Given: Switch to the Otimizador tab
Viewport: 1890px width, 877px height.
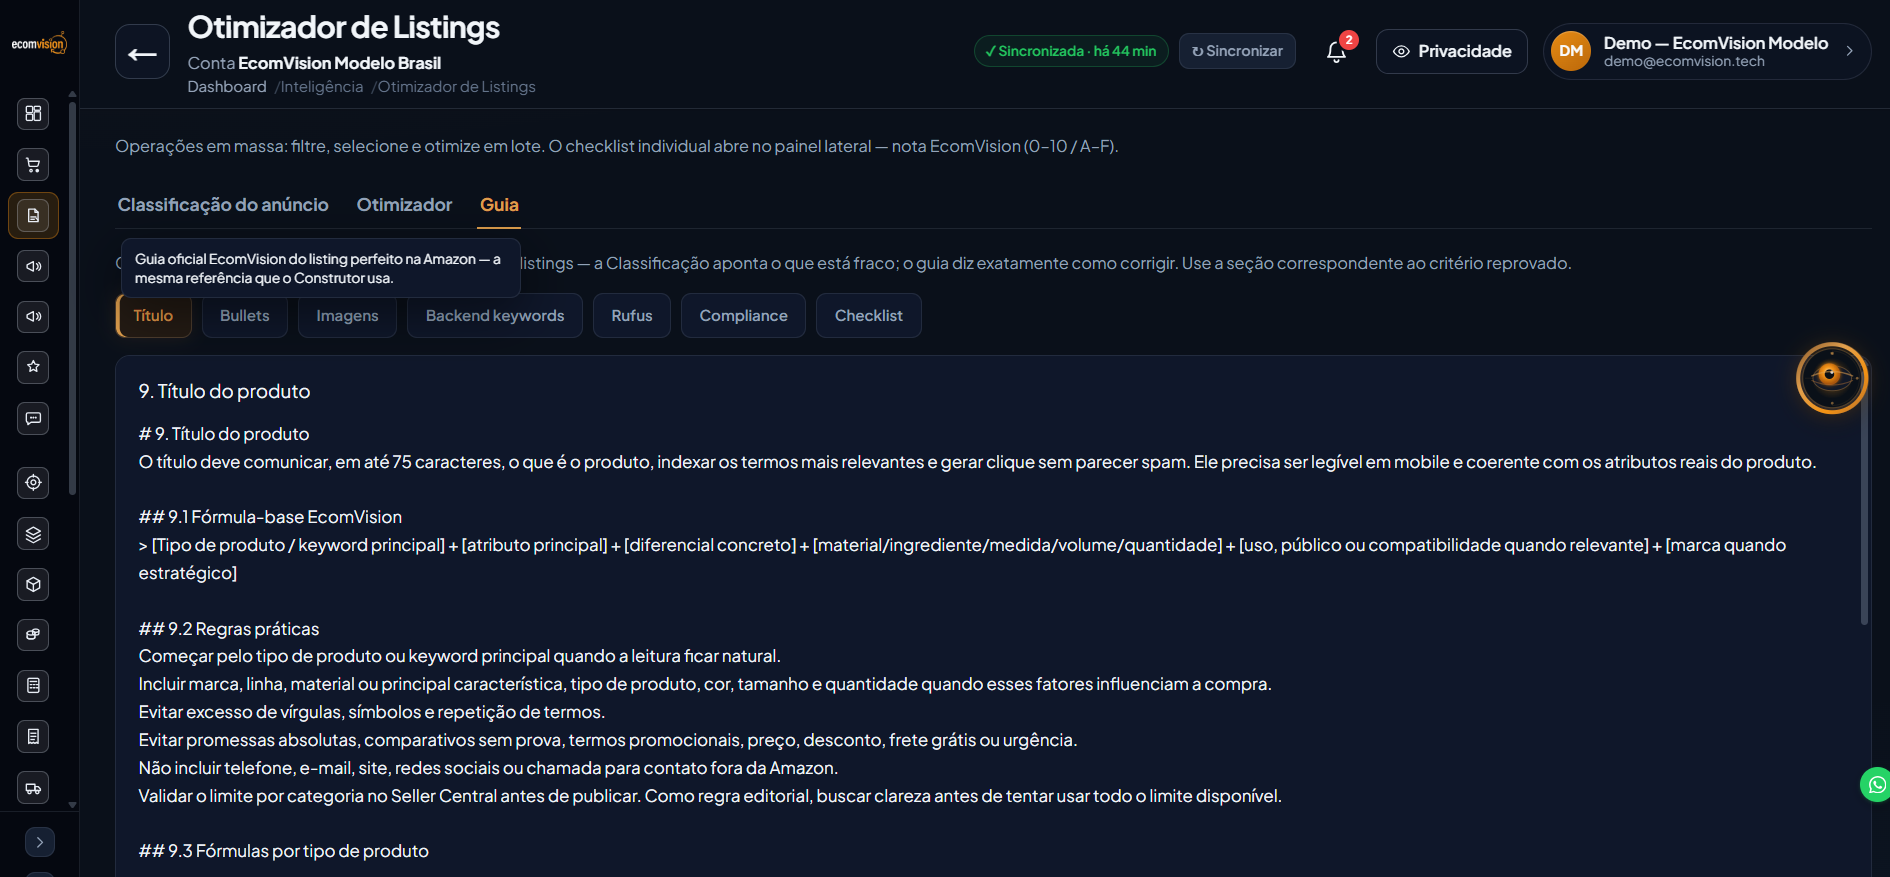Looking at the screenshot, I should (x=404, y=204).
